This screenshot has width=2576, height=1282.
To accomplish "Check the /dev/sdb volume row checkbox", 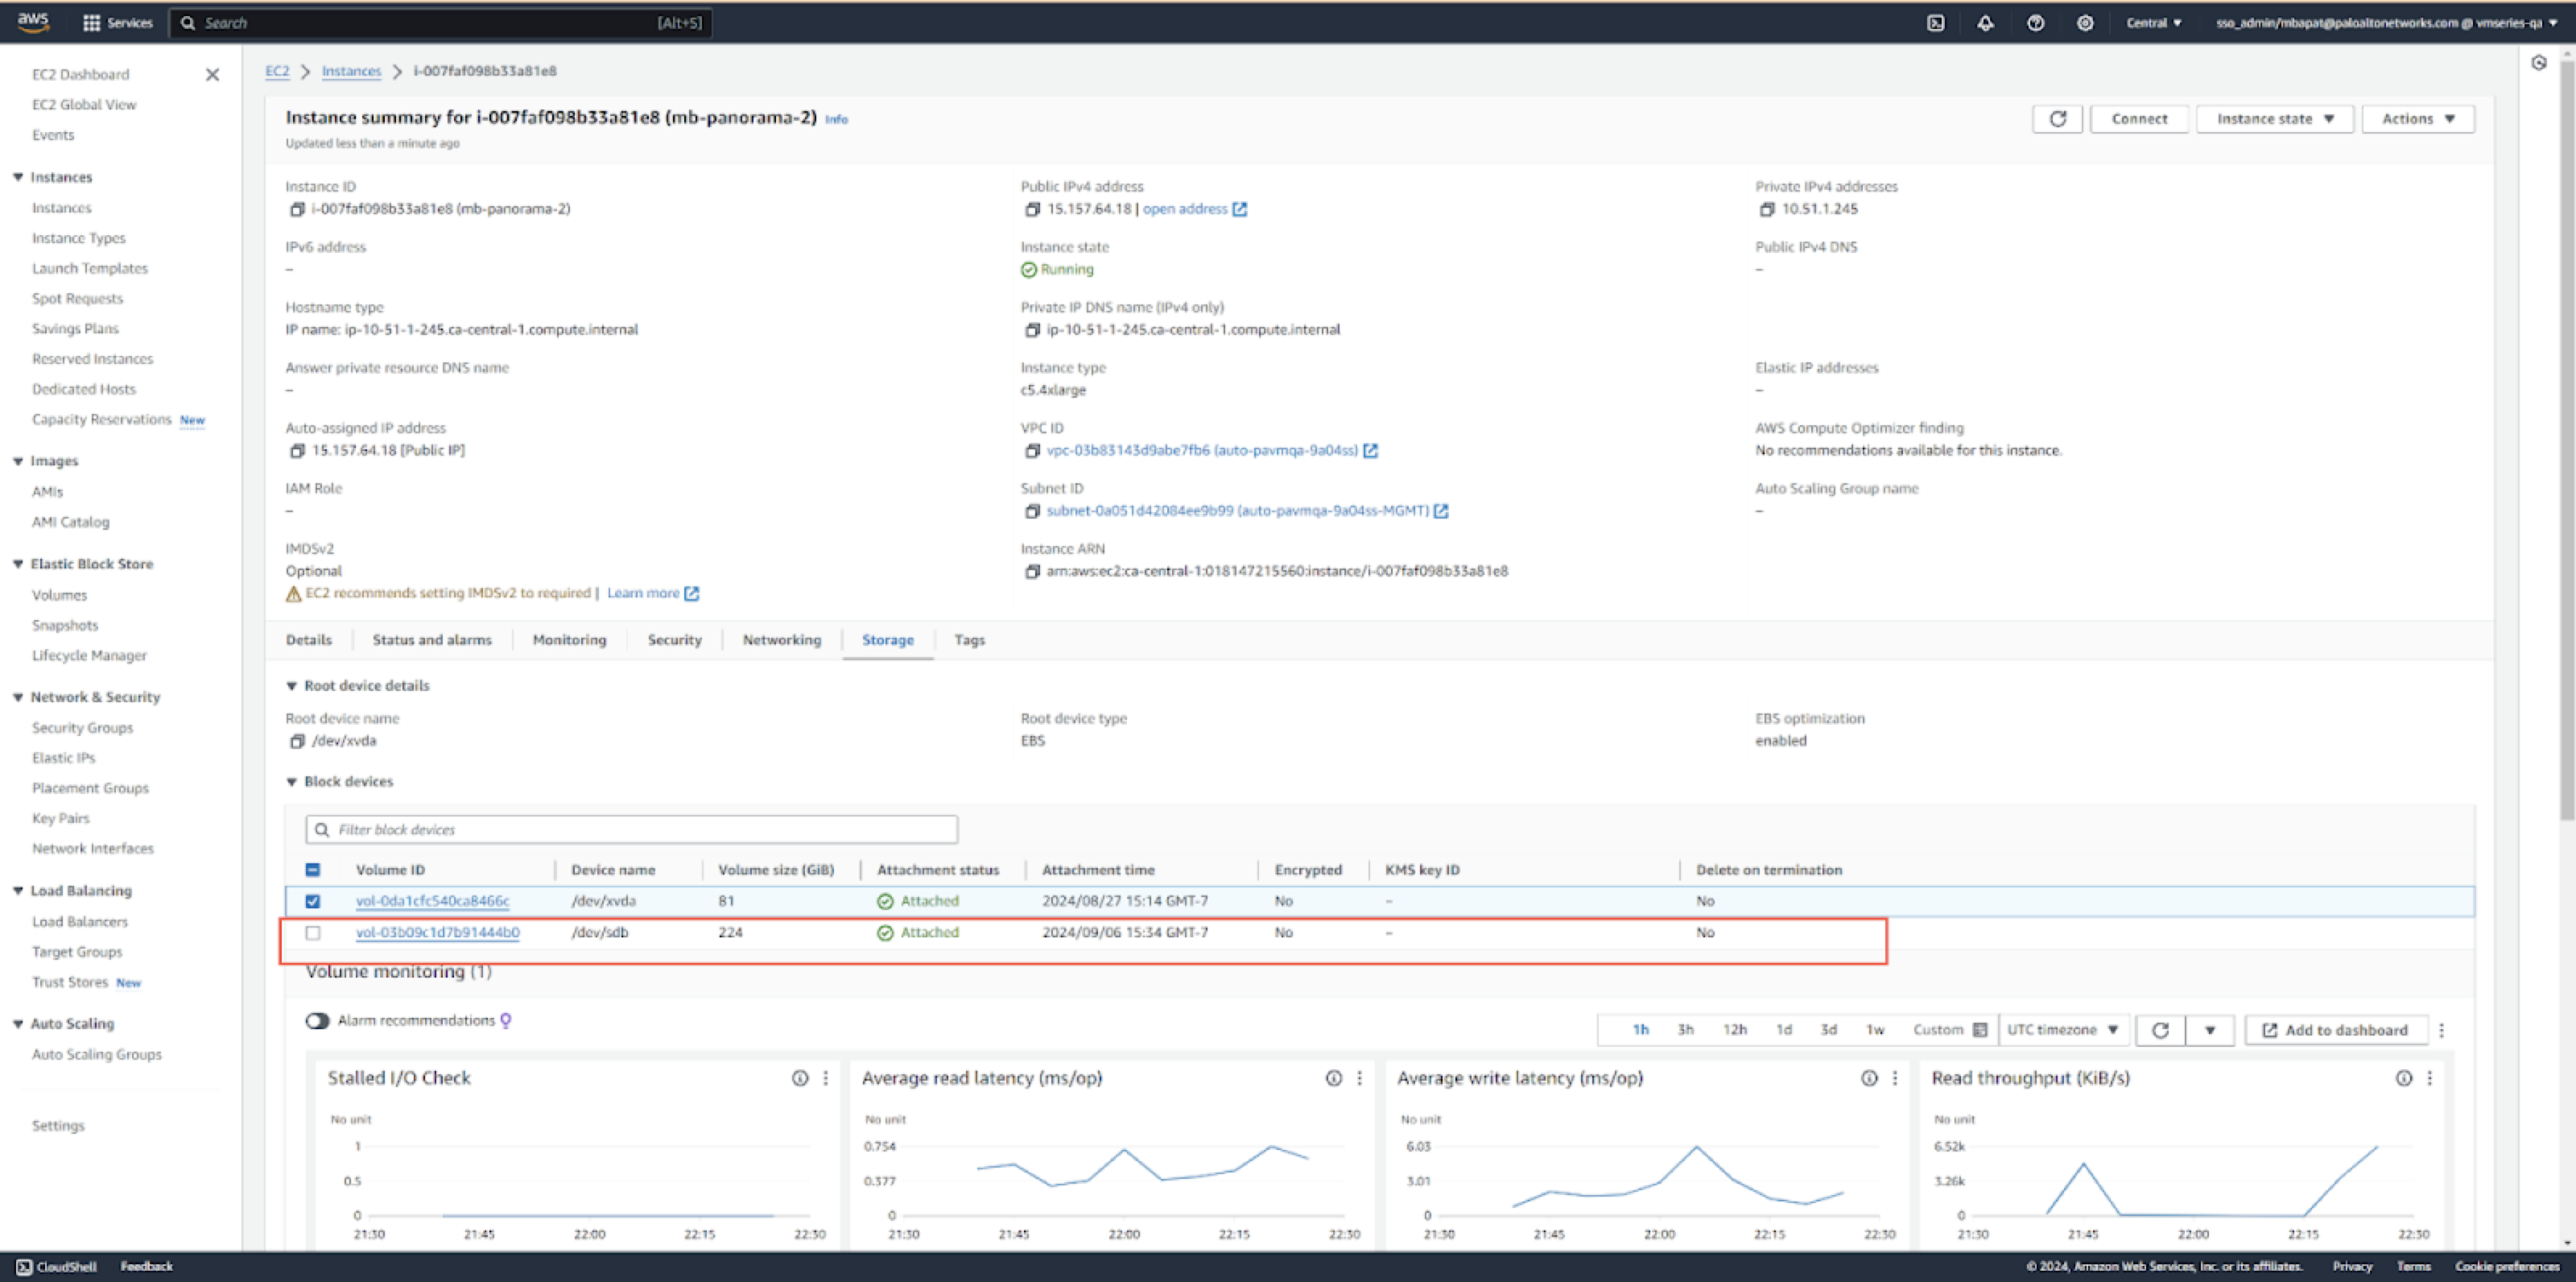I will pos(313,933).
